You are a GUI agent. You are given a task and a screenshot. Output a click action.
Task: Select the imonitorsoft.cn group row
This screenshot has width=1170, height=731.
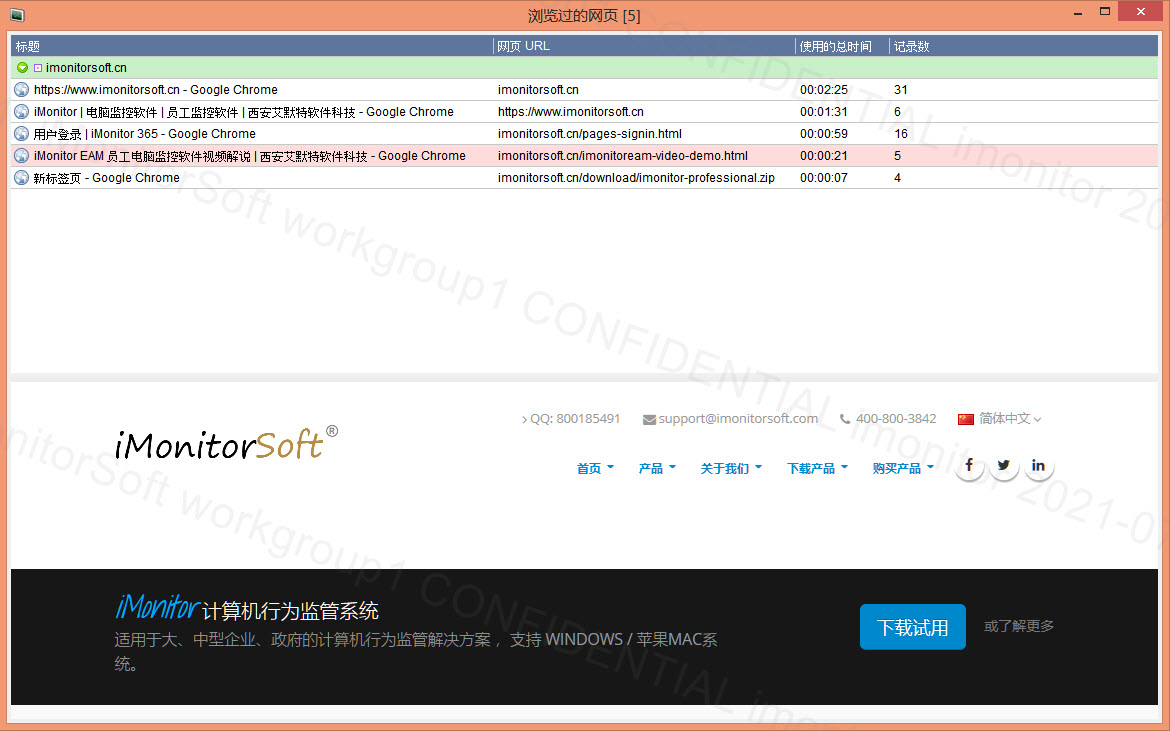pos(584,68)
